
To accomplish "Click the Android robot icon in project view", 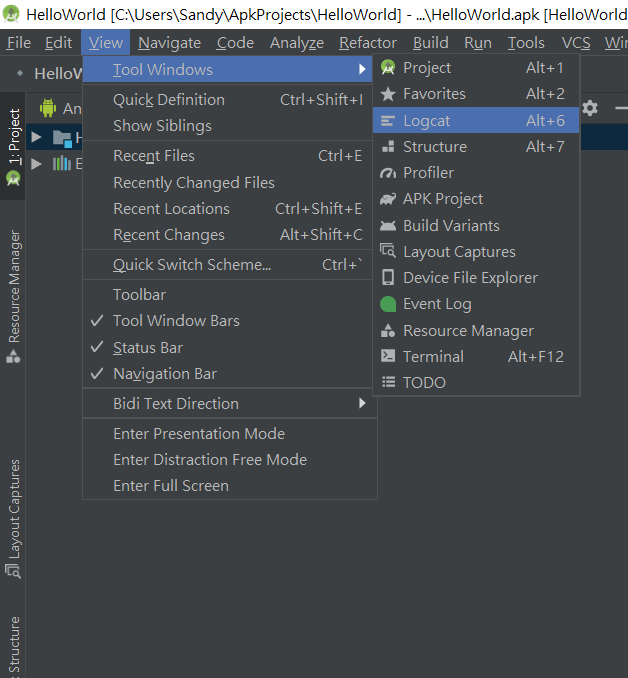I will tap(48, 108).
